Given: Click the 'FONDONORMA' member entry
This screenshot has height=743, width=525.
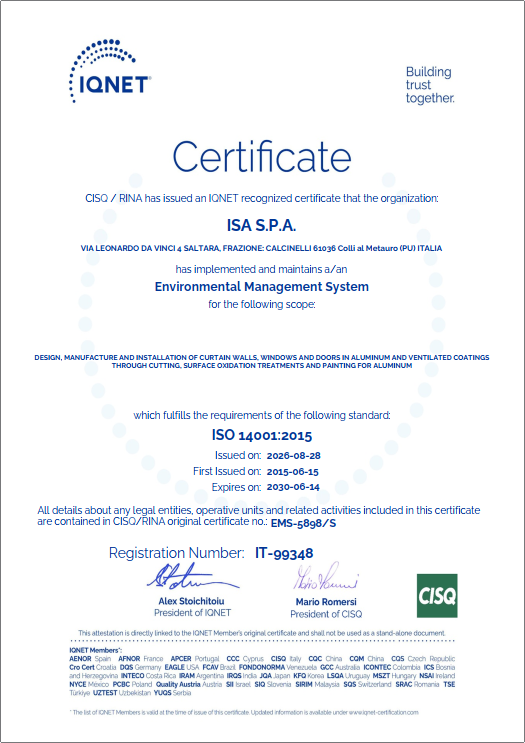Looking at the screenshot, I should pos(278,668).
